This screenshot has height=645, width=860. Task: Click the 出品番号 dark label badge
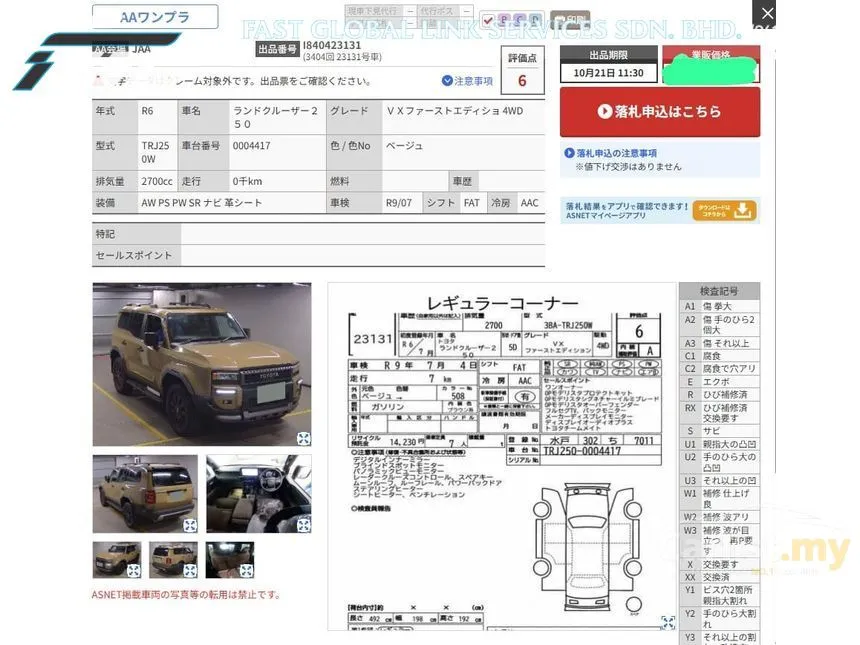278,49
